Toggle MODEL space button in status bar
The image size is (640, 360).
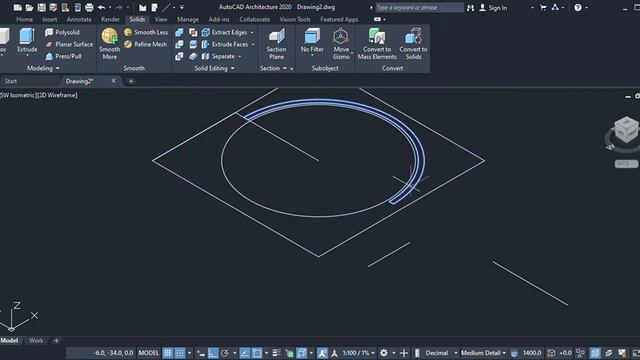point(149,353)
